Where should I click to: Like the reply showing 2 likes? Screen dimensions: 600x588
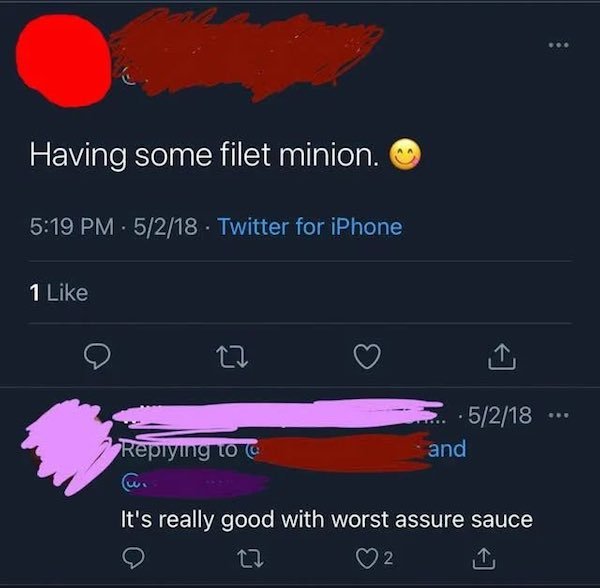[374, 558]
